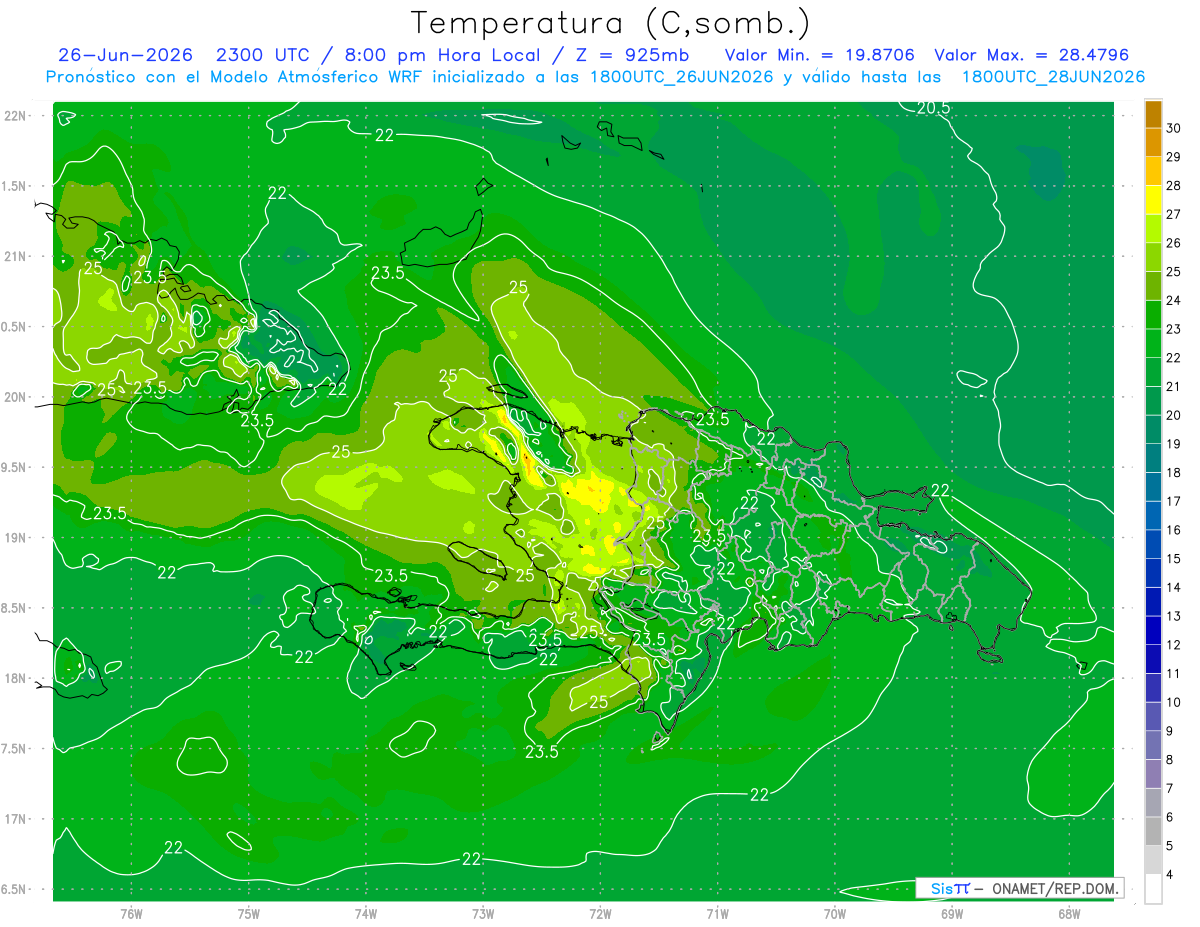
Task: Click the '18N' latitude axis label
Action: pyautogui.click(x=16, y=678)
